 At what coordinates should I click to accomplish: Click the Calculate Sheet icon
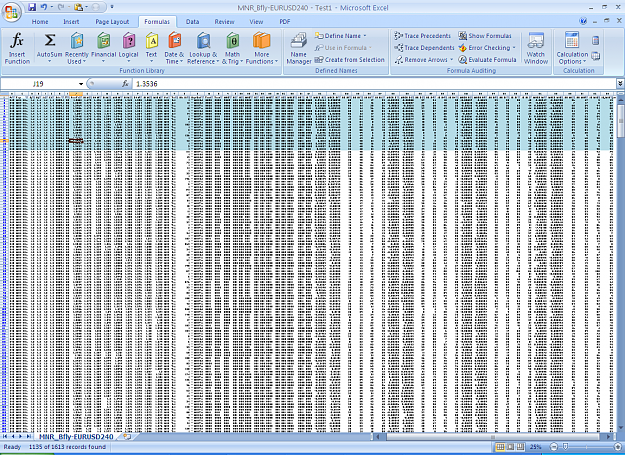pyautogui.click(x=596, y=57)
